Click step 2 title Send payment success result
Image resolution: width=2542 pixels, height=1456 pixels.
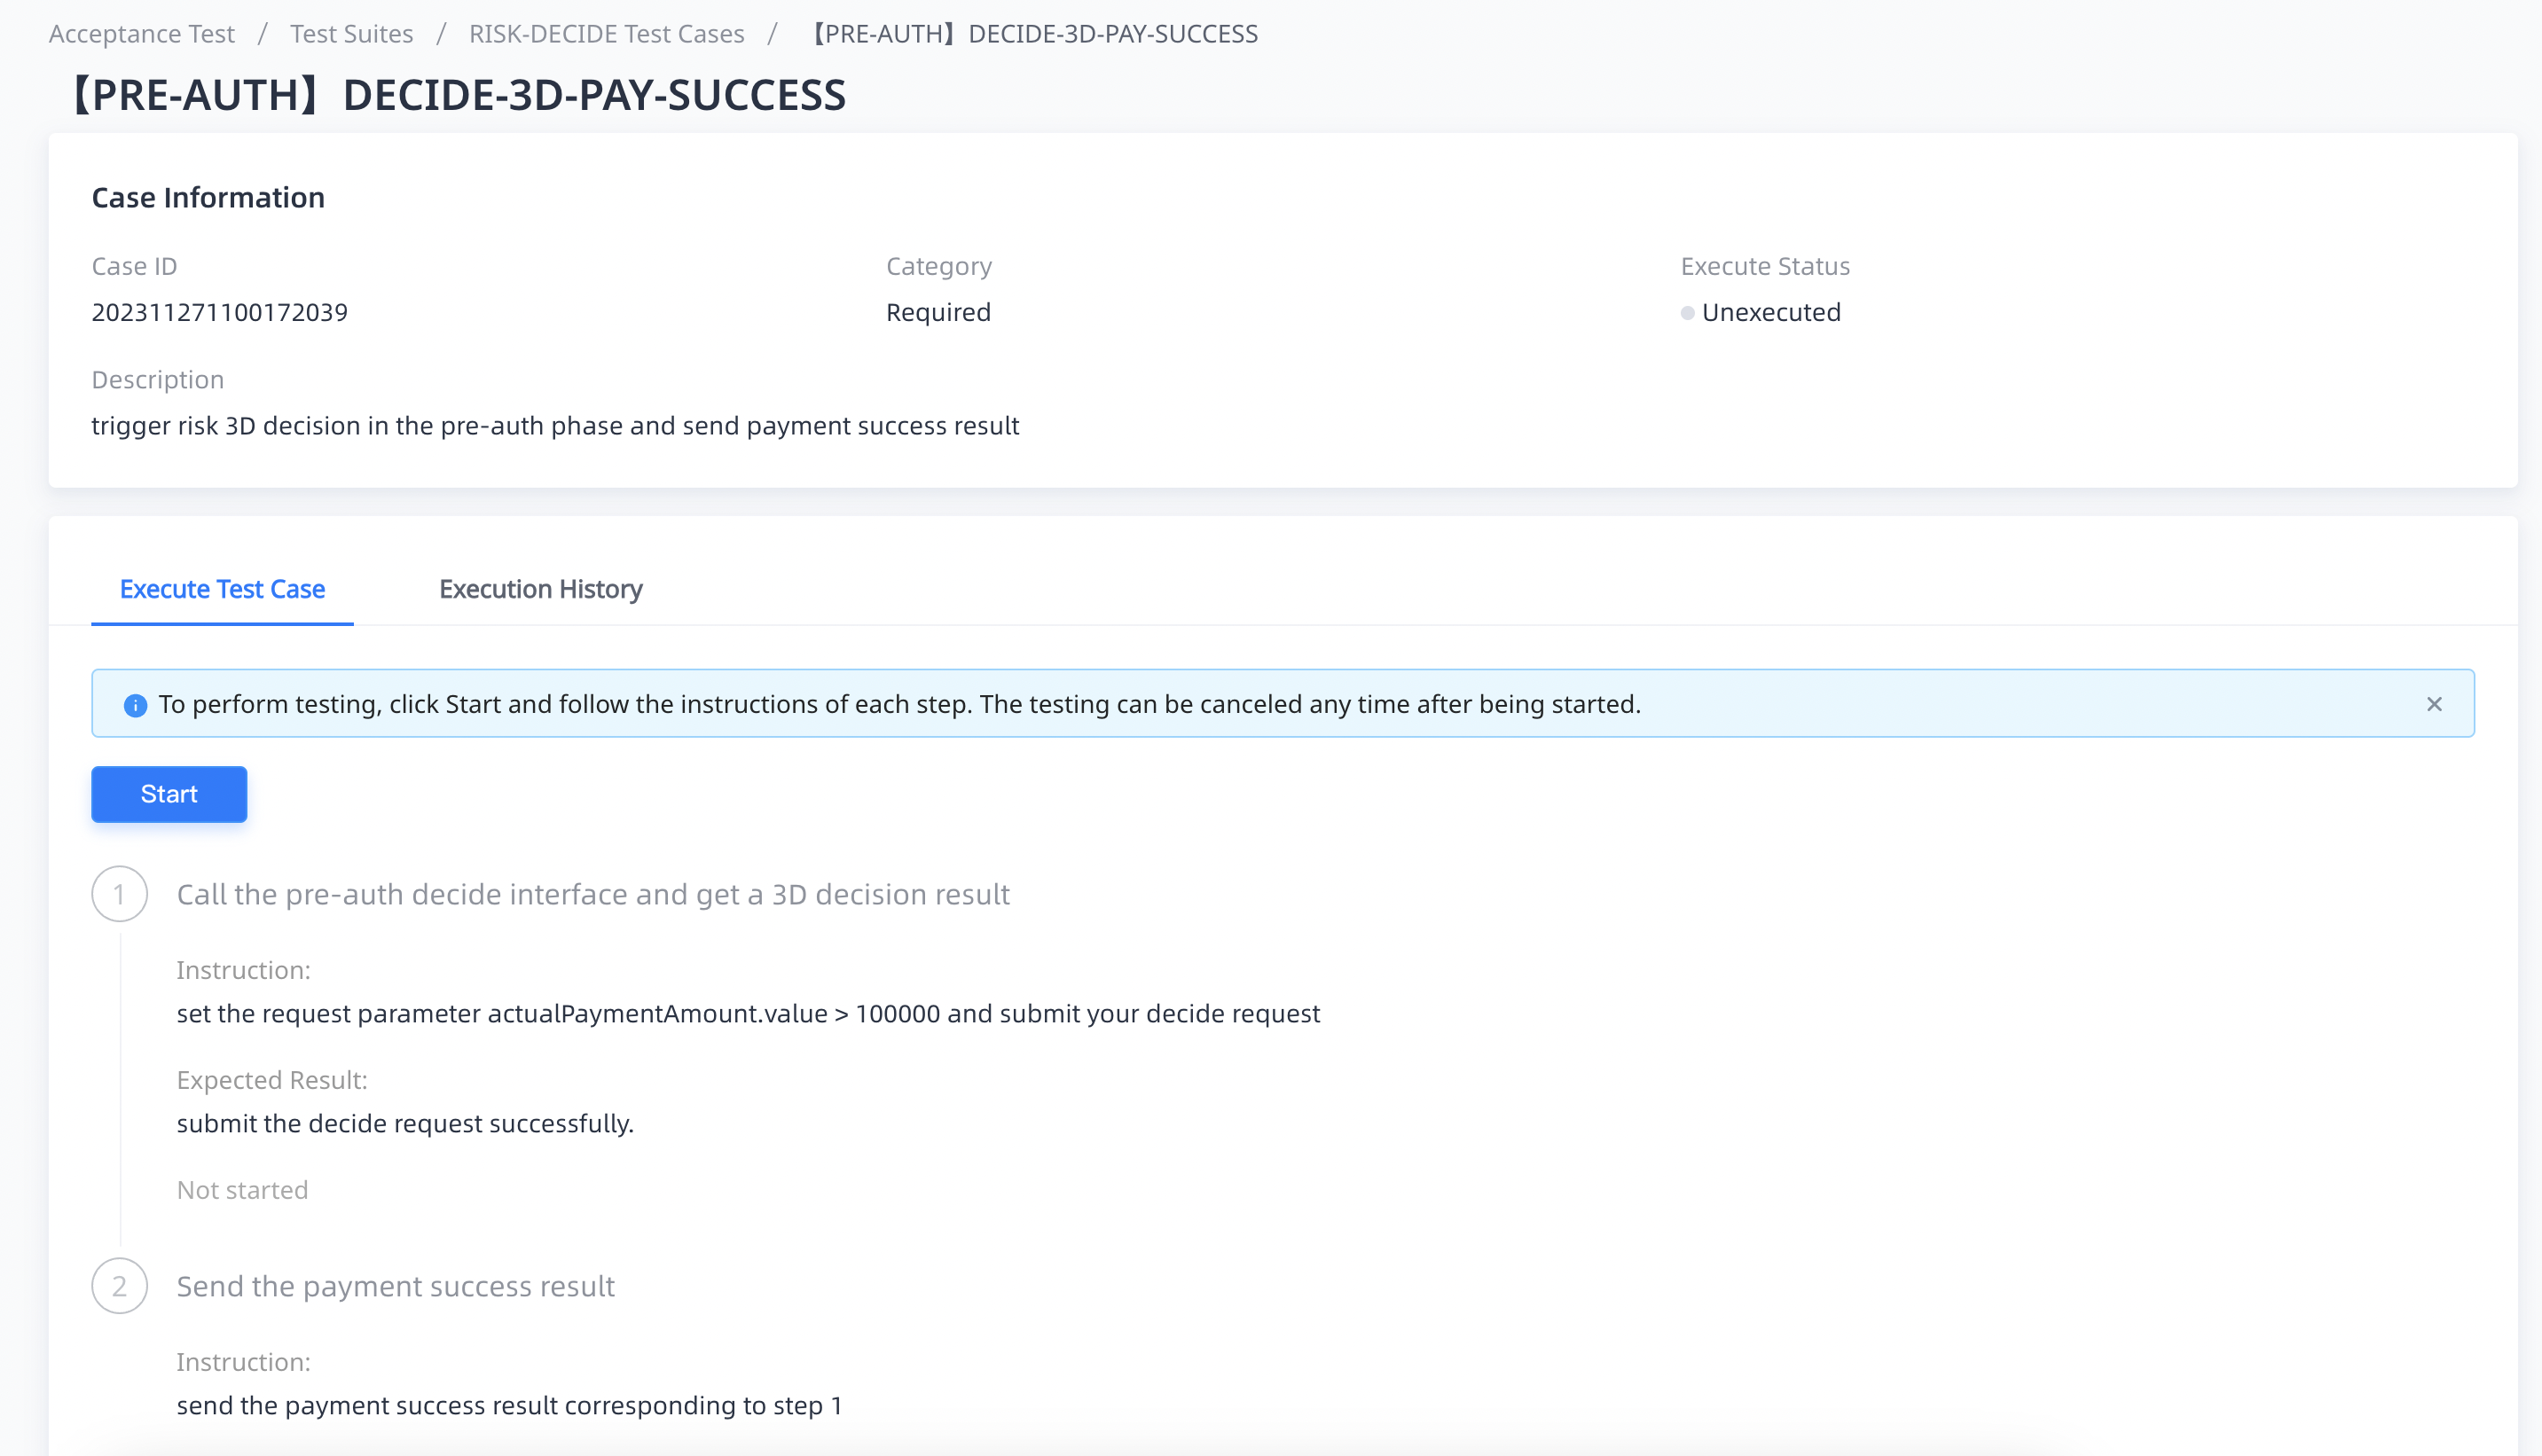(395, 1286)
